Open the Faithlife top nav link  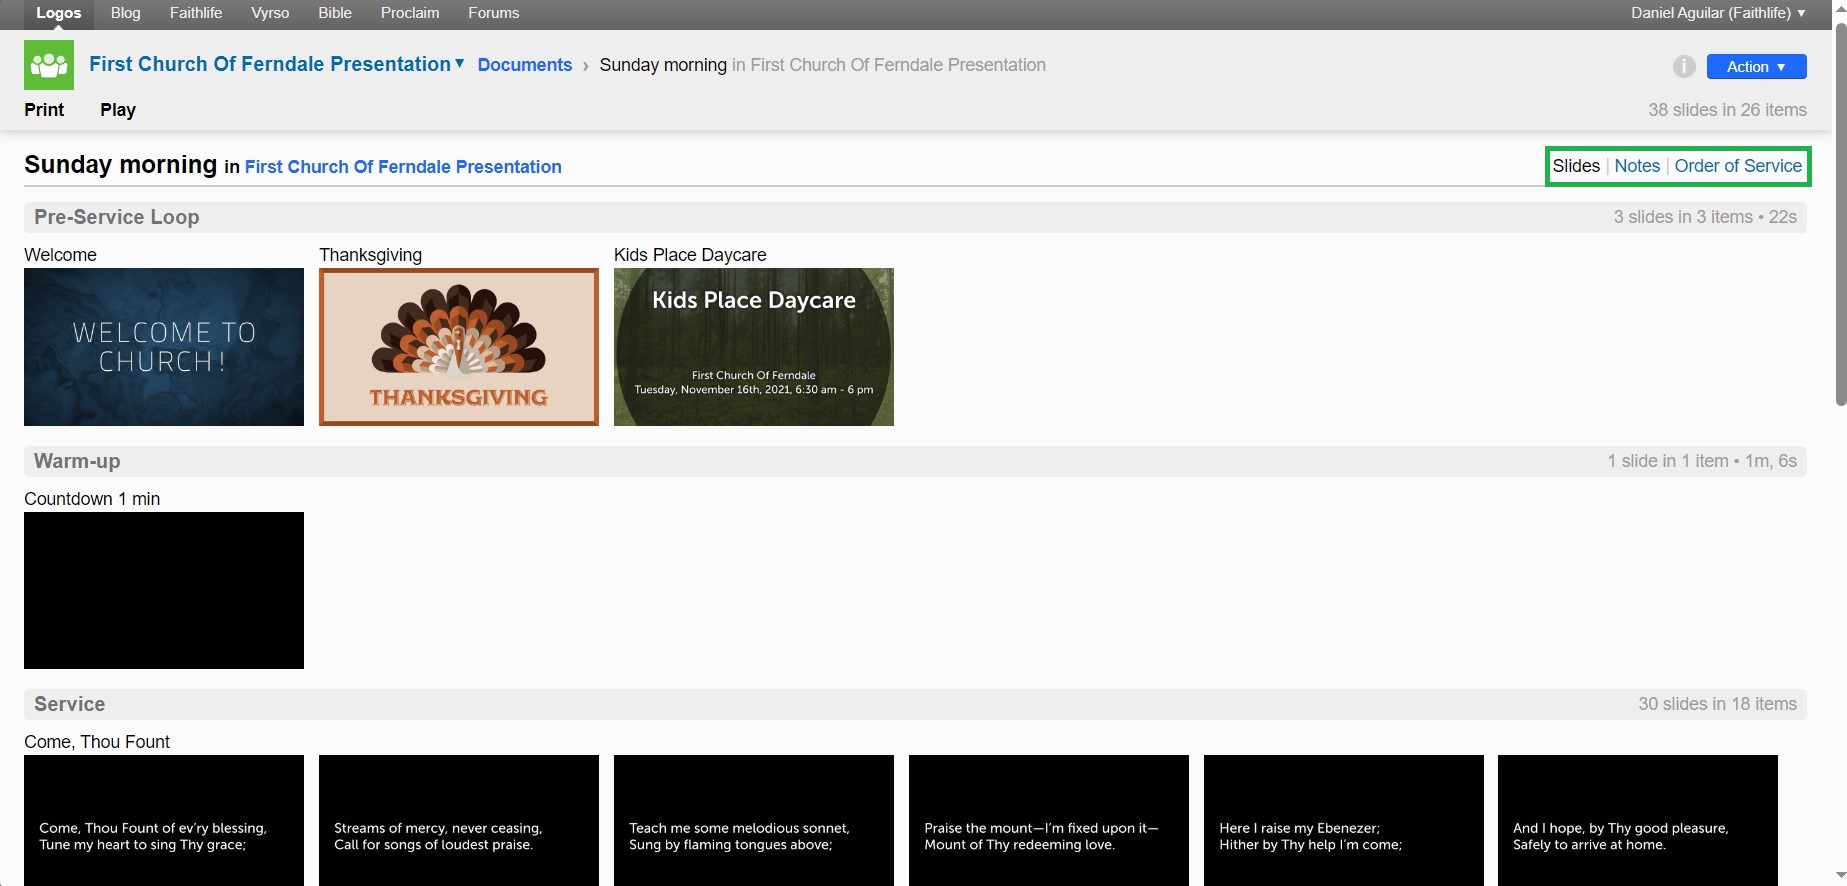[x=196, y=13]
